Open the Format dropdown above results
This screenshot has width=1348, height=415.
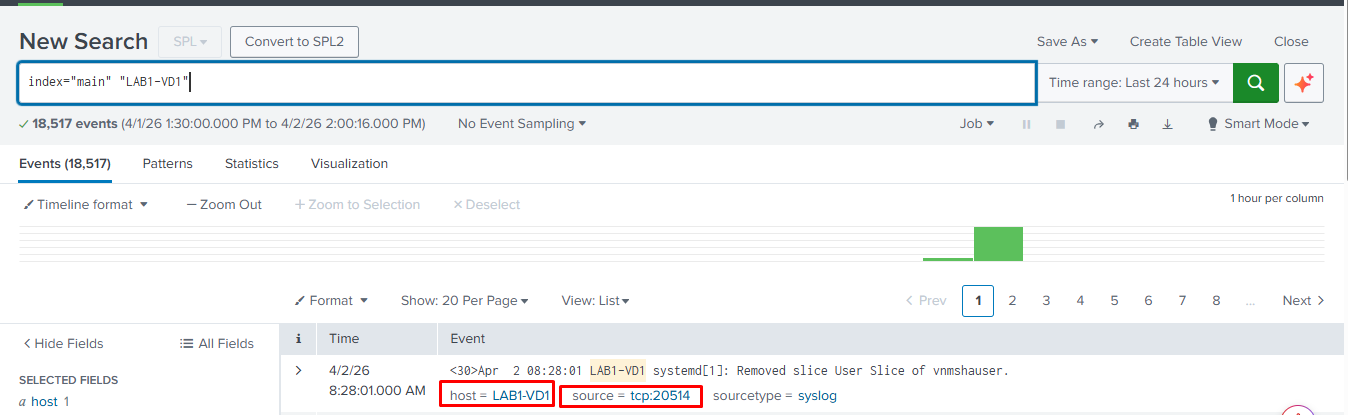(331, 300)
